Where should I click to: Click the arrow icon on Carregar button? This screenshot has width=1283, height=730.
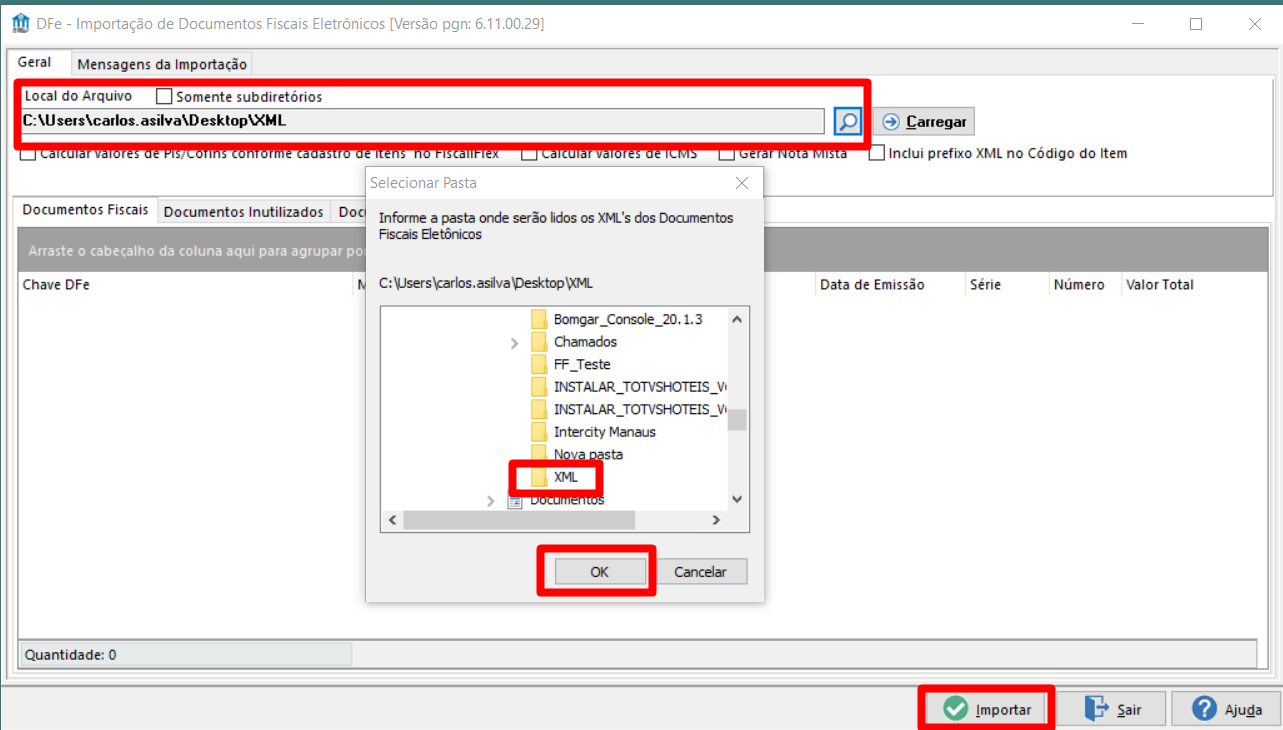[891, 121]
